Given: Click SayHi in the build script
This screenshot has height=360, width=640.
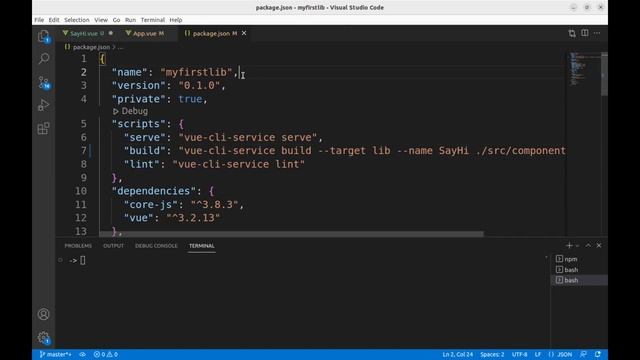Looking at the screenshot, I should coord(454,151).
